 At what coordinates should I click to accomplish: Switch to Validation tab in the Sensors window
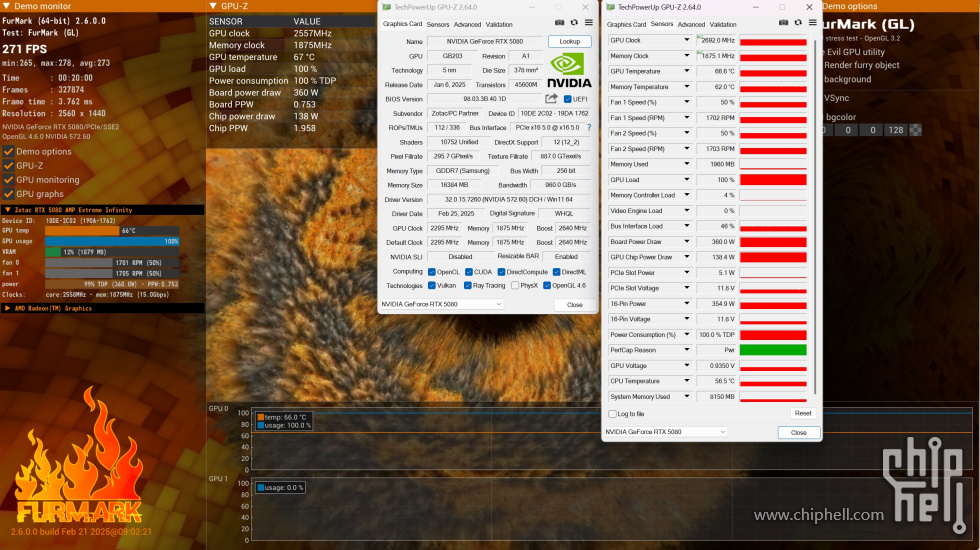pos(722,24)
